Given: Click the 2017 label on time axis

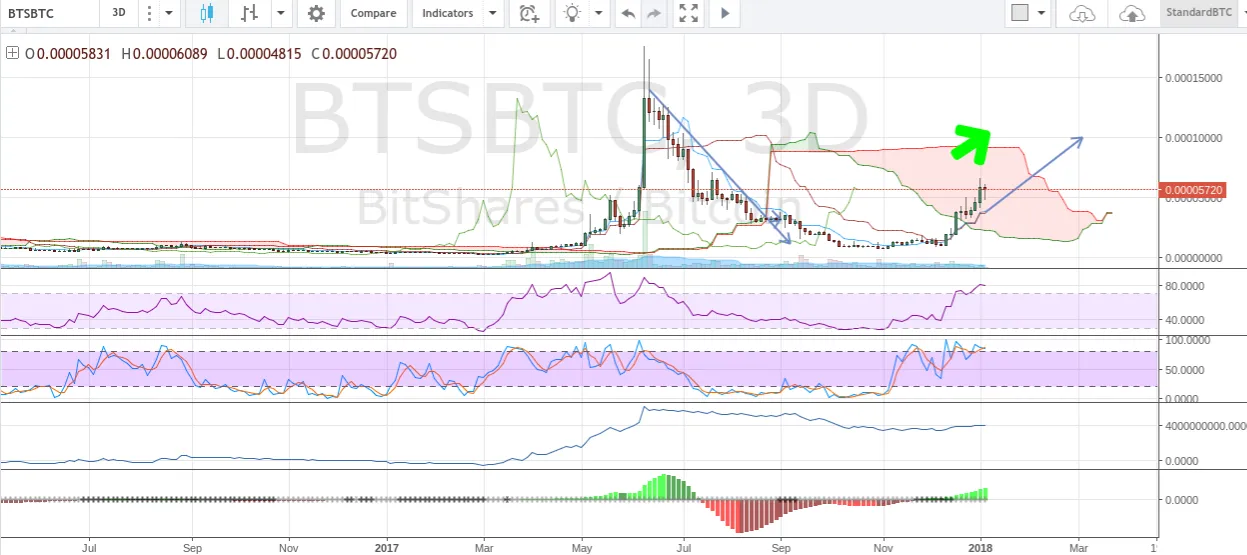Looking at the screenshot, I should point(387,549).
